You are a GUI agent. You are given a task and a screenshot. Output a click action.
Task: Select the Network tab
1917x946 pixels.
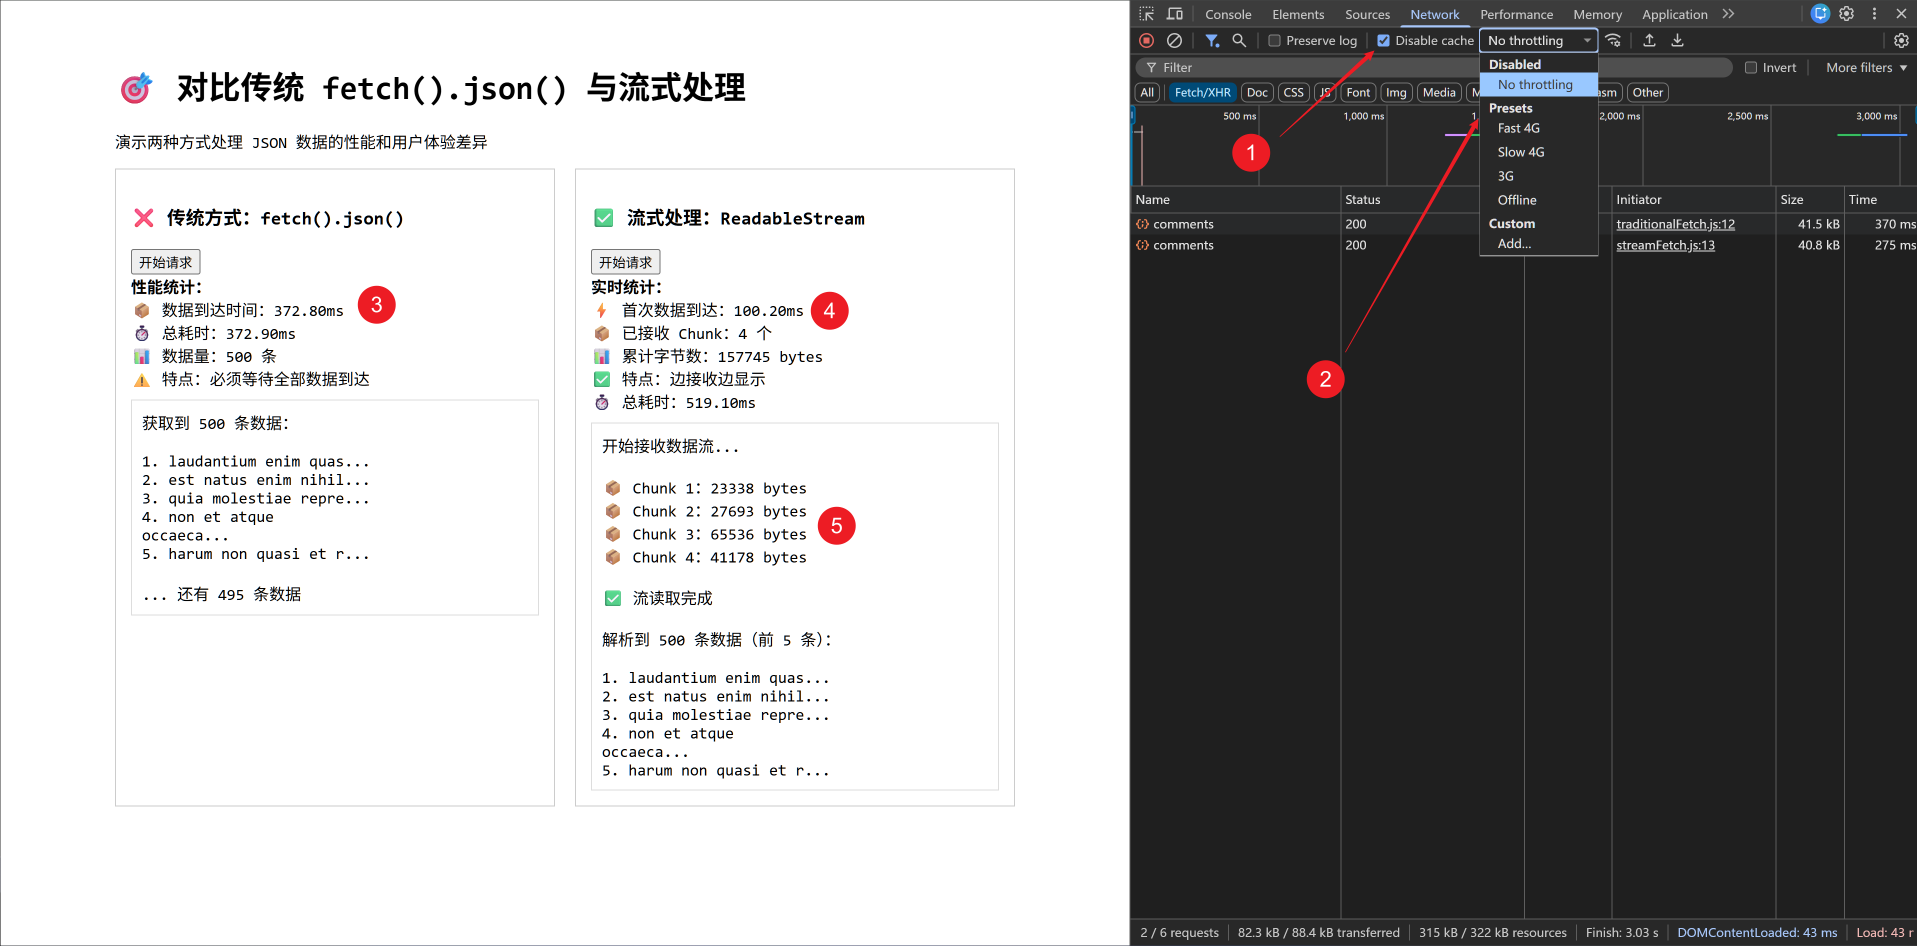(1434, 15)
